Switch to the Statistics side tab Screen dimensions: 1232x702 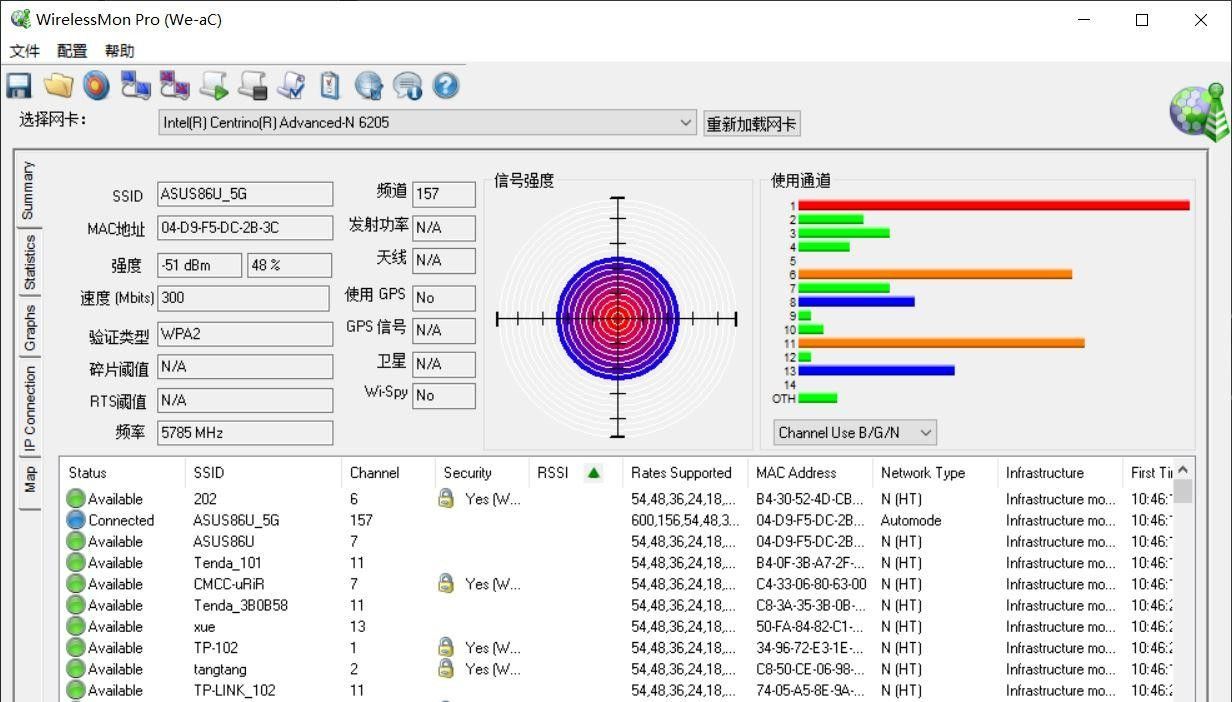click(x=29, y=262)
